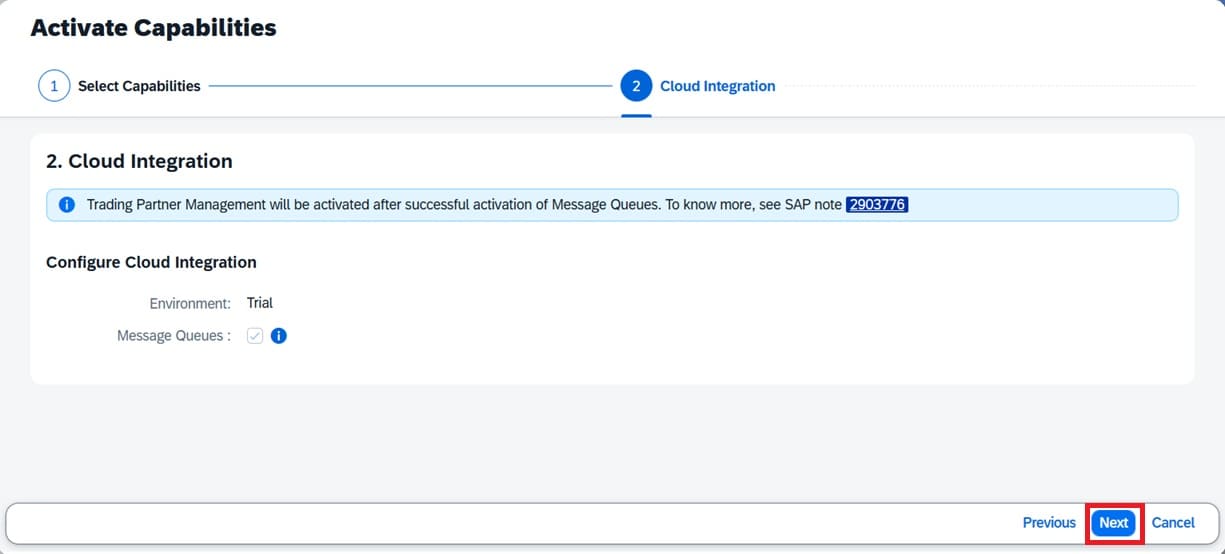Go to the Select Capabilities step label

[x=139, y=86]
